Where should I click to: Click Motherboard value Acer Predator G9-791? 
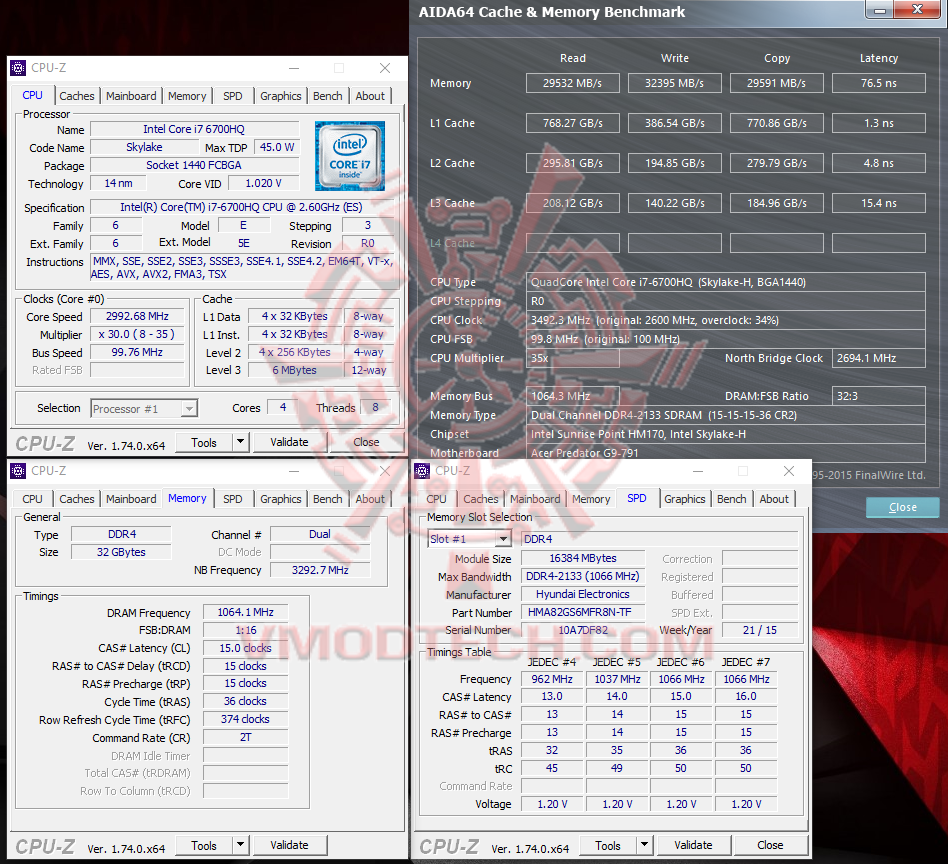click(x=726, y=453)
